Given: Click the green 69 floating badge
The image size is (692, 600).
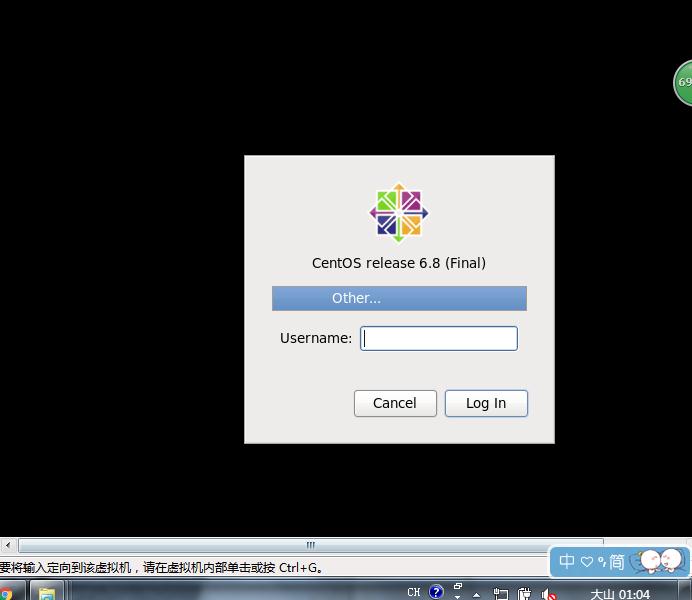Looking at the screenshot, I should pyautogui.click(x=683, y=82).
